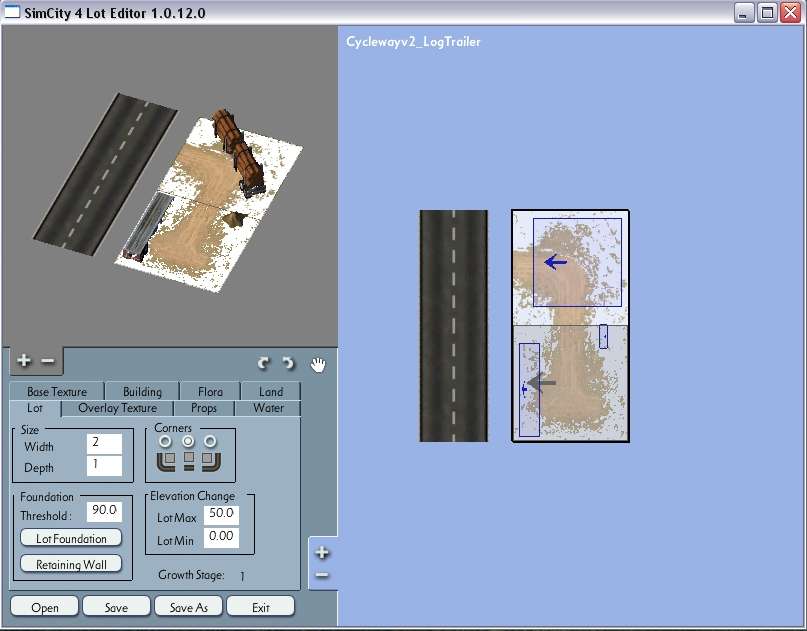The image size is (807, 631).
Task: Maximize the Lot Editor window
Action: tap(767, 12)
